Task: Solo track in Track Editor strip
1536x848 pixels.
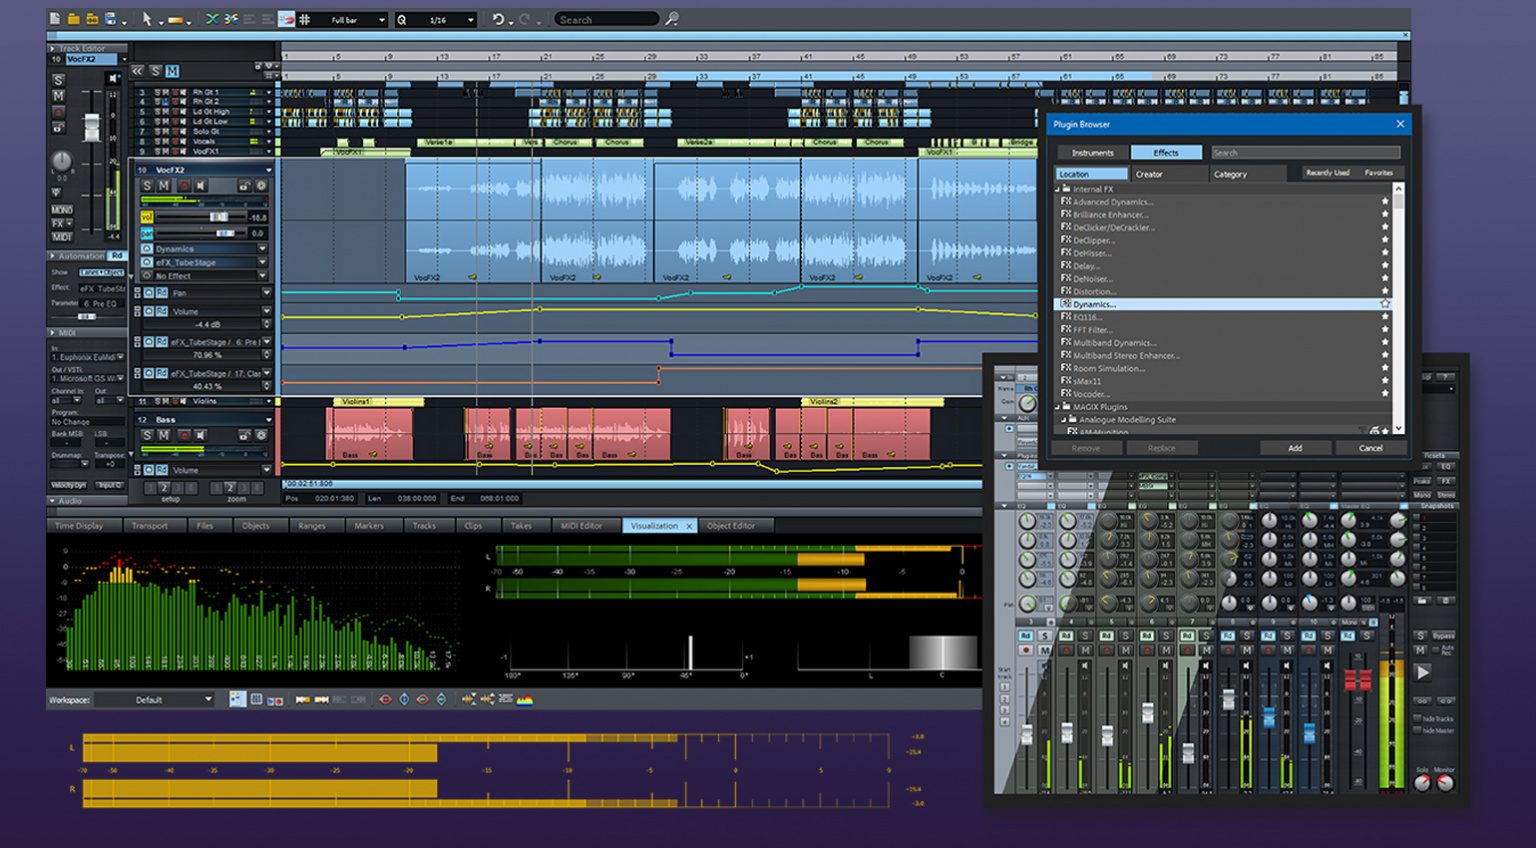Action: (x=58, y=80)
